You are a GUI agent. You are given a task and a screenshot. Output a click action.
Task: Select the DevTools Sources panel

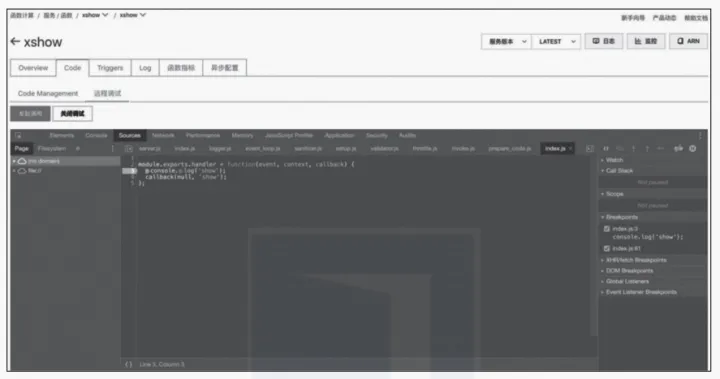pos(129,136)
